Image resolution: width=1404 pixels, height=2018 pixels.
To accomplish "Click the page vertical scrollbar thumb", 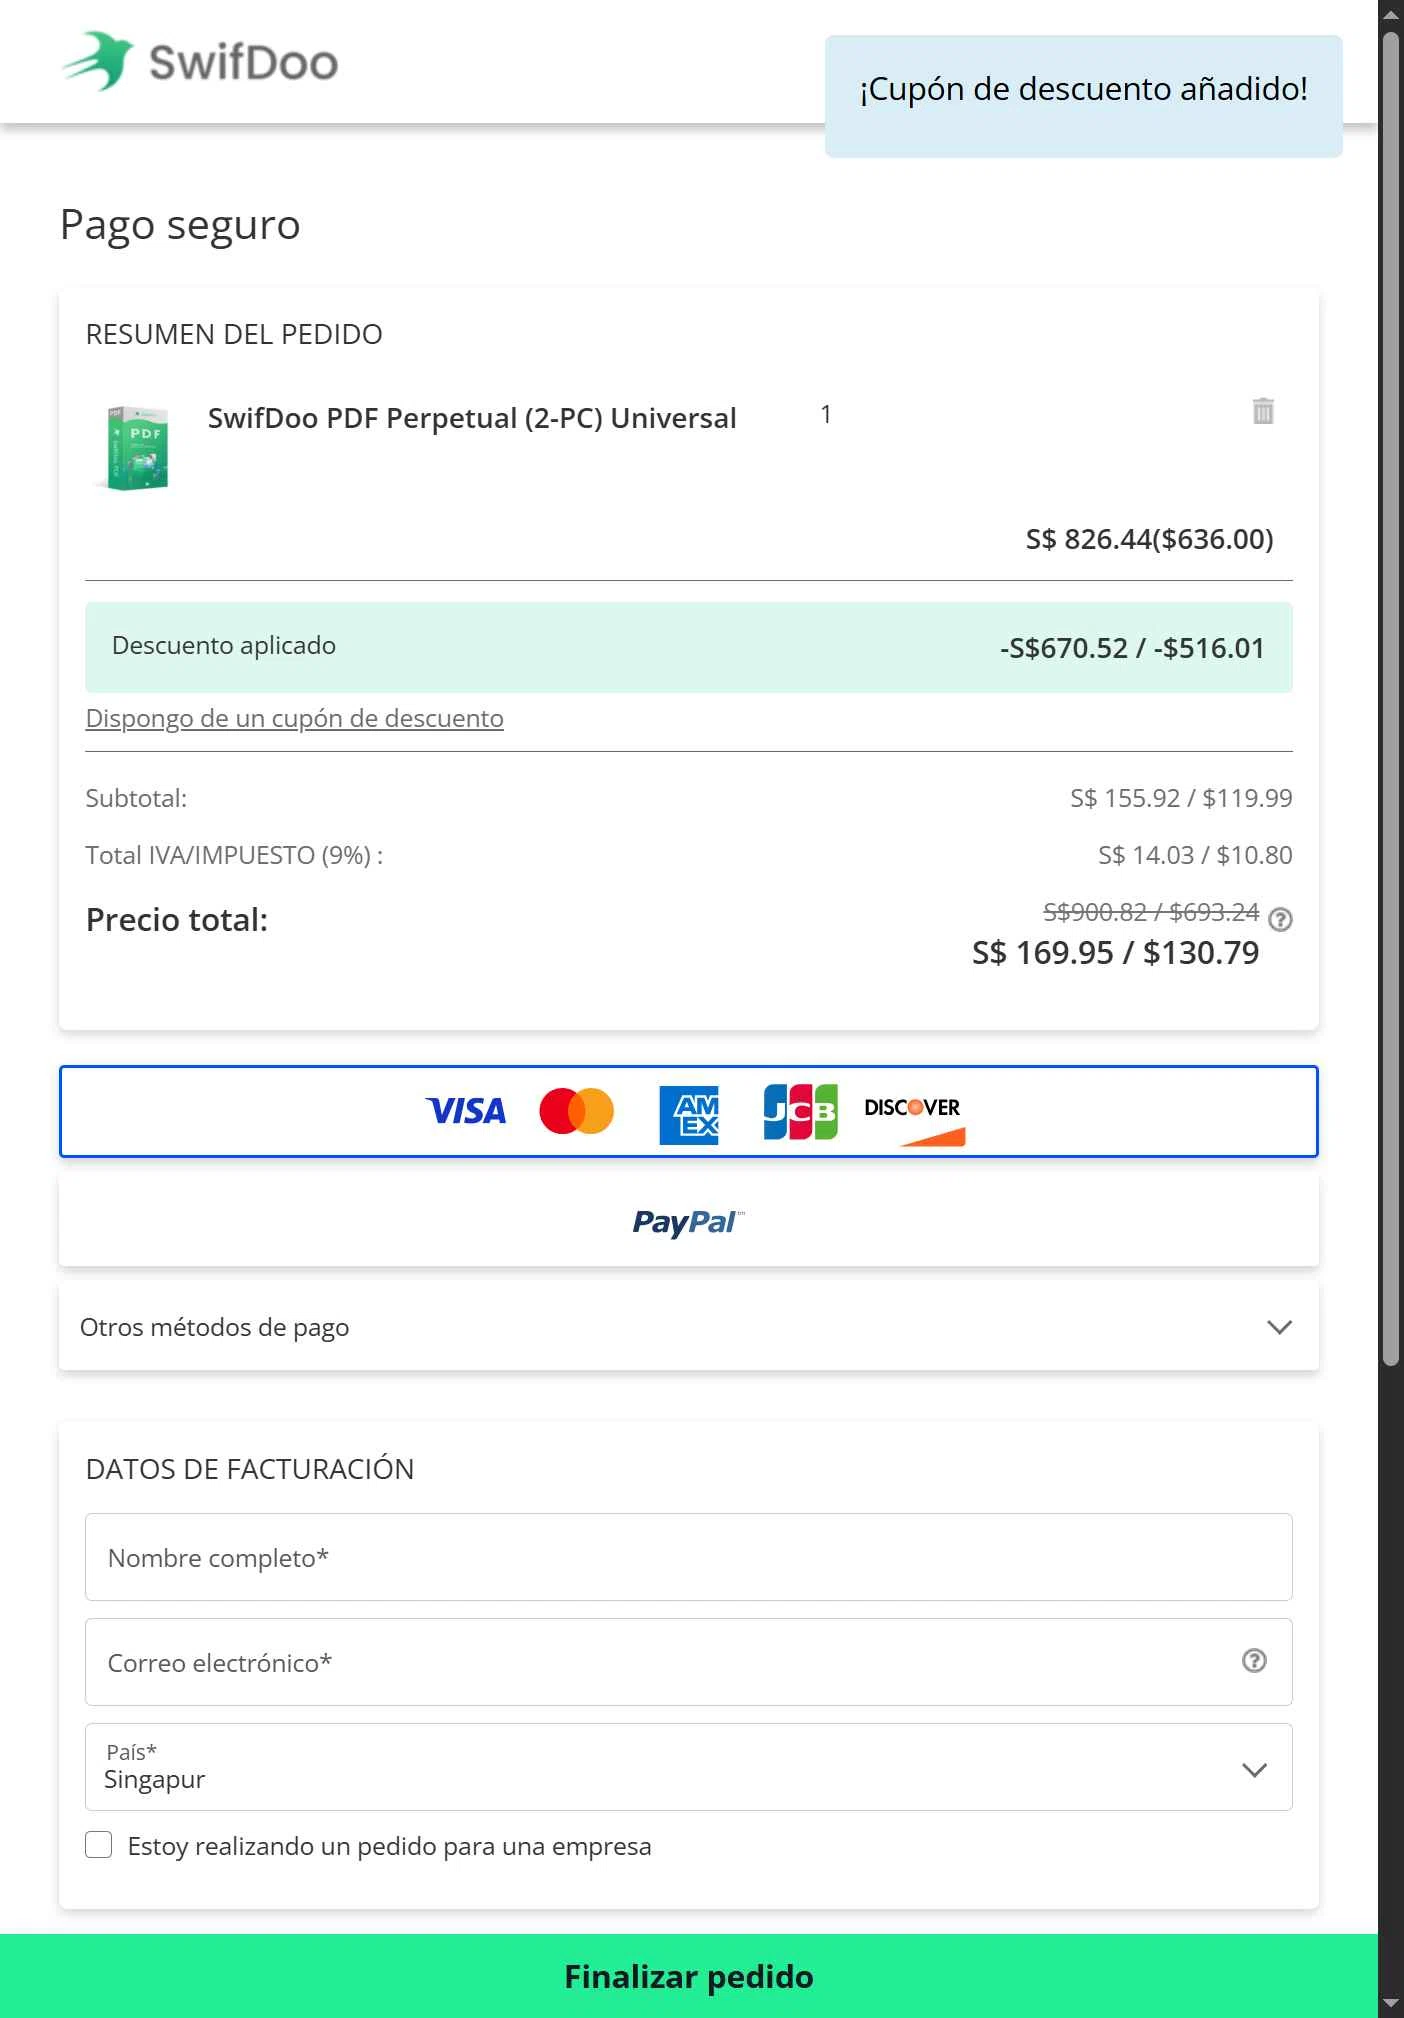I will [1391, 698].
